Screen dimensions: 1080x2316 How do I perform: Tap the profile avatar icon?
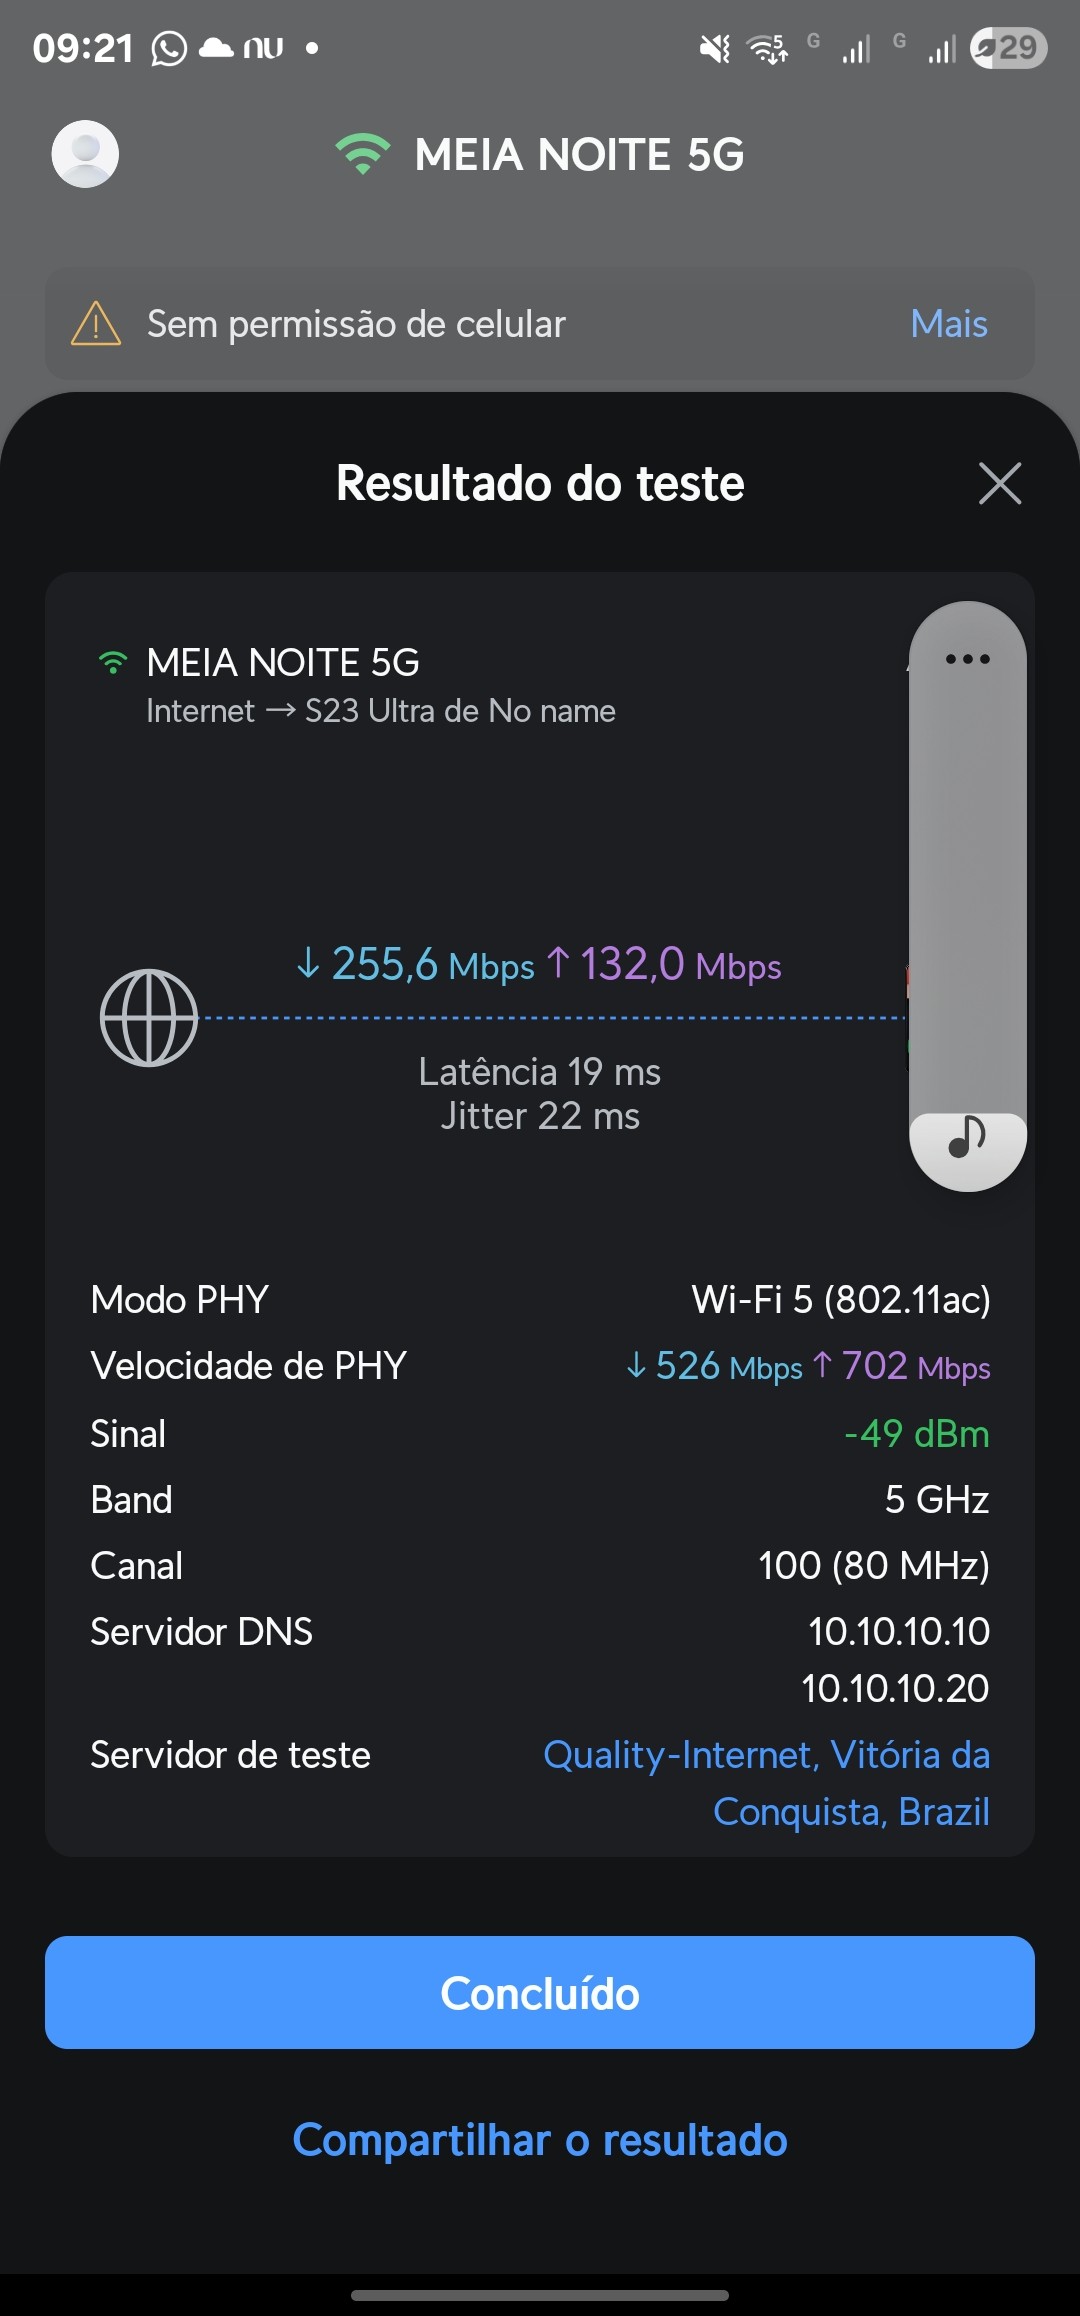click(x=85, y=154)
